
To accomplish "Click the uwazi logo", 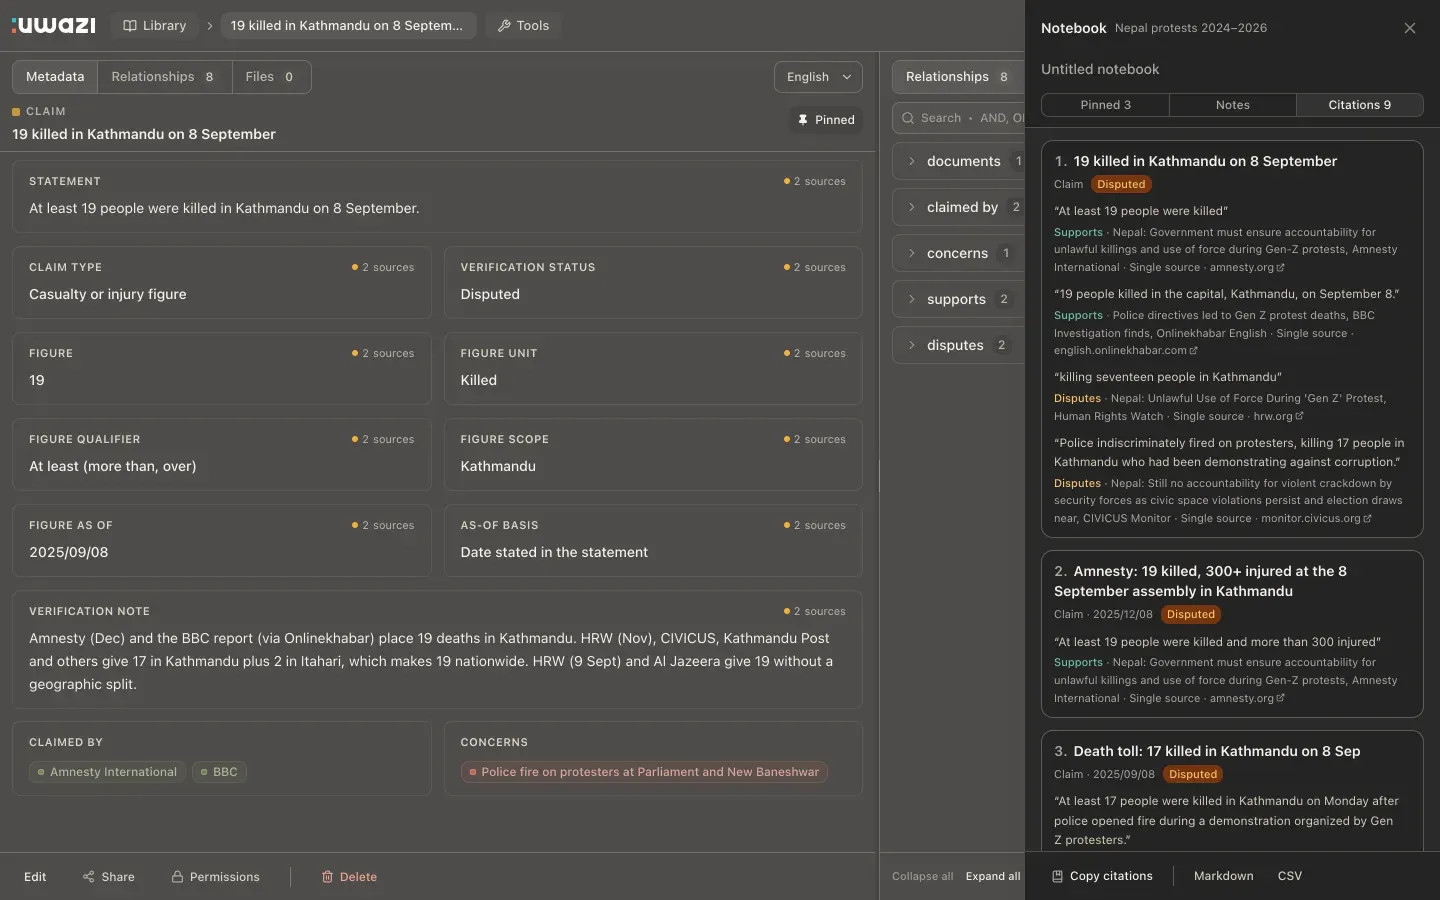I will (54, 25).
